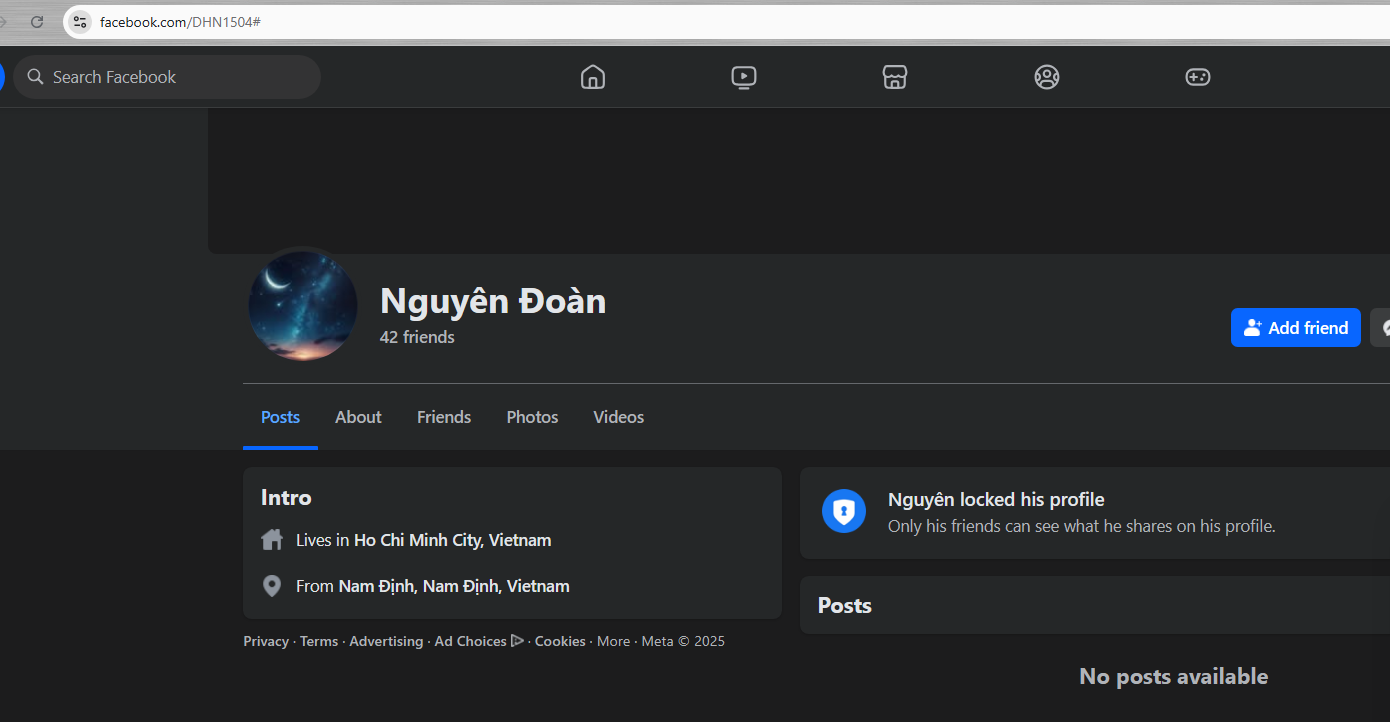This screenshot has height=722, width=1390.
Task: Click the browser reload icon
Action: 37,21
